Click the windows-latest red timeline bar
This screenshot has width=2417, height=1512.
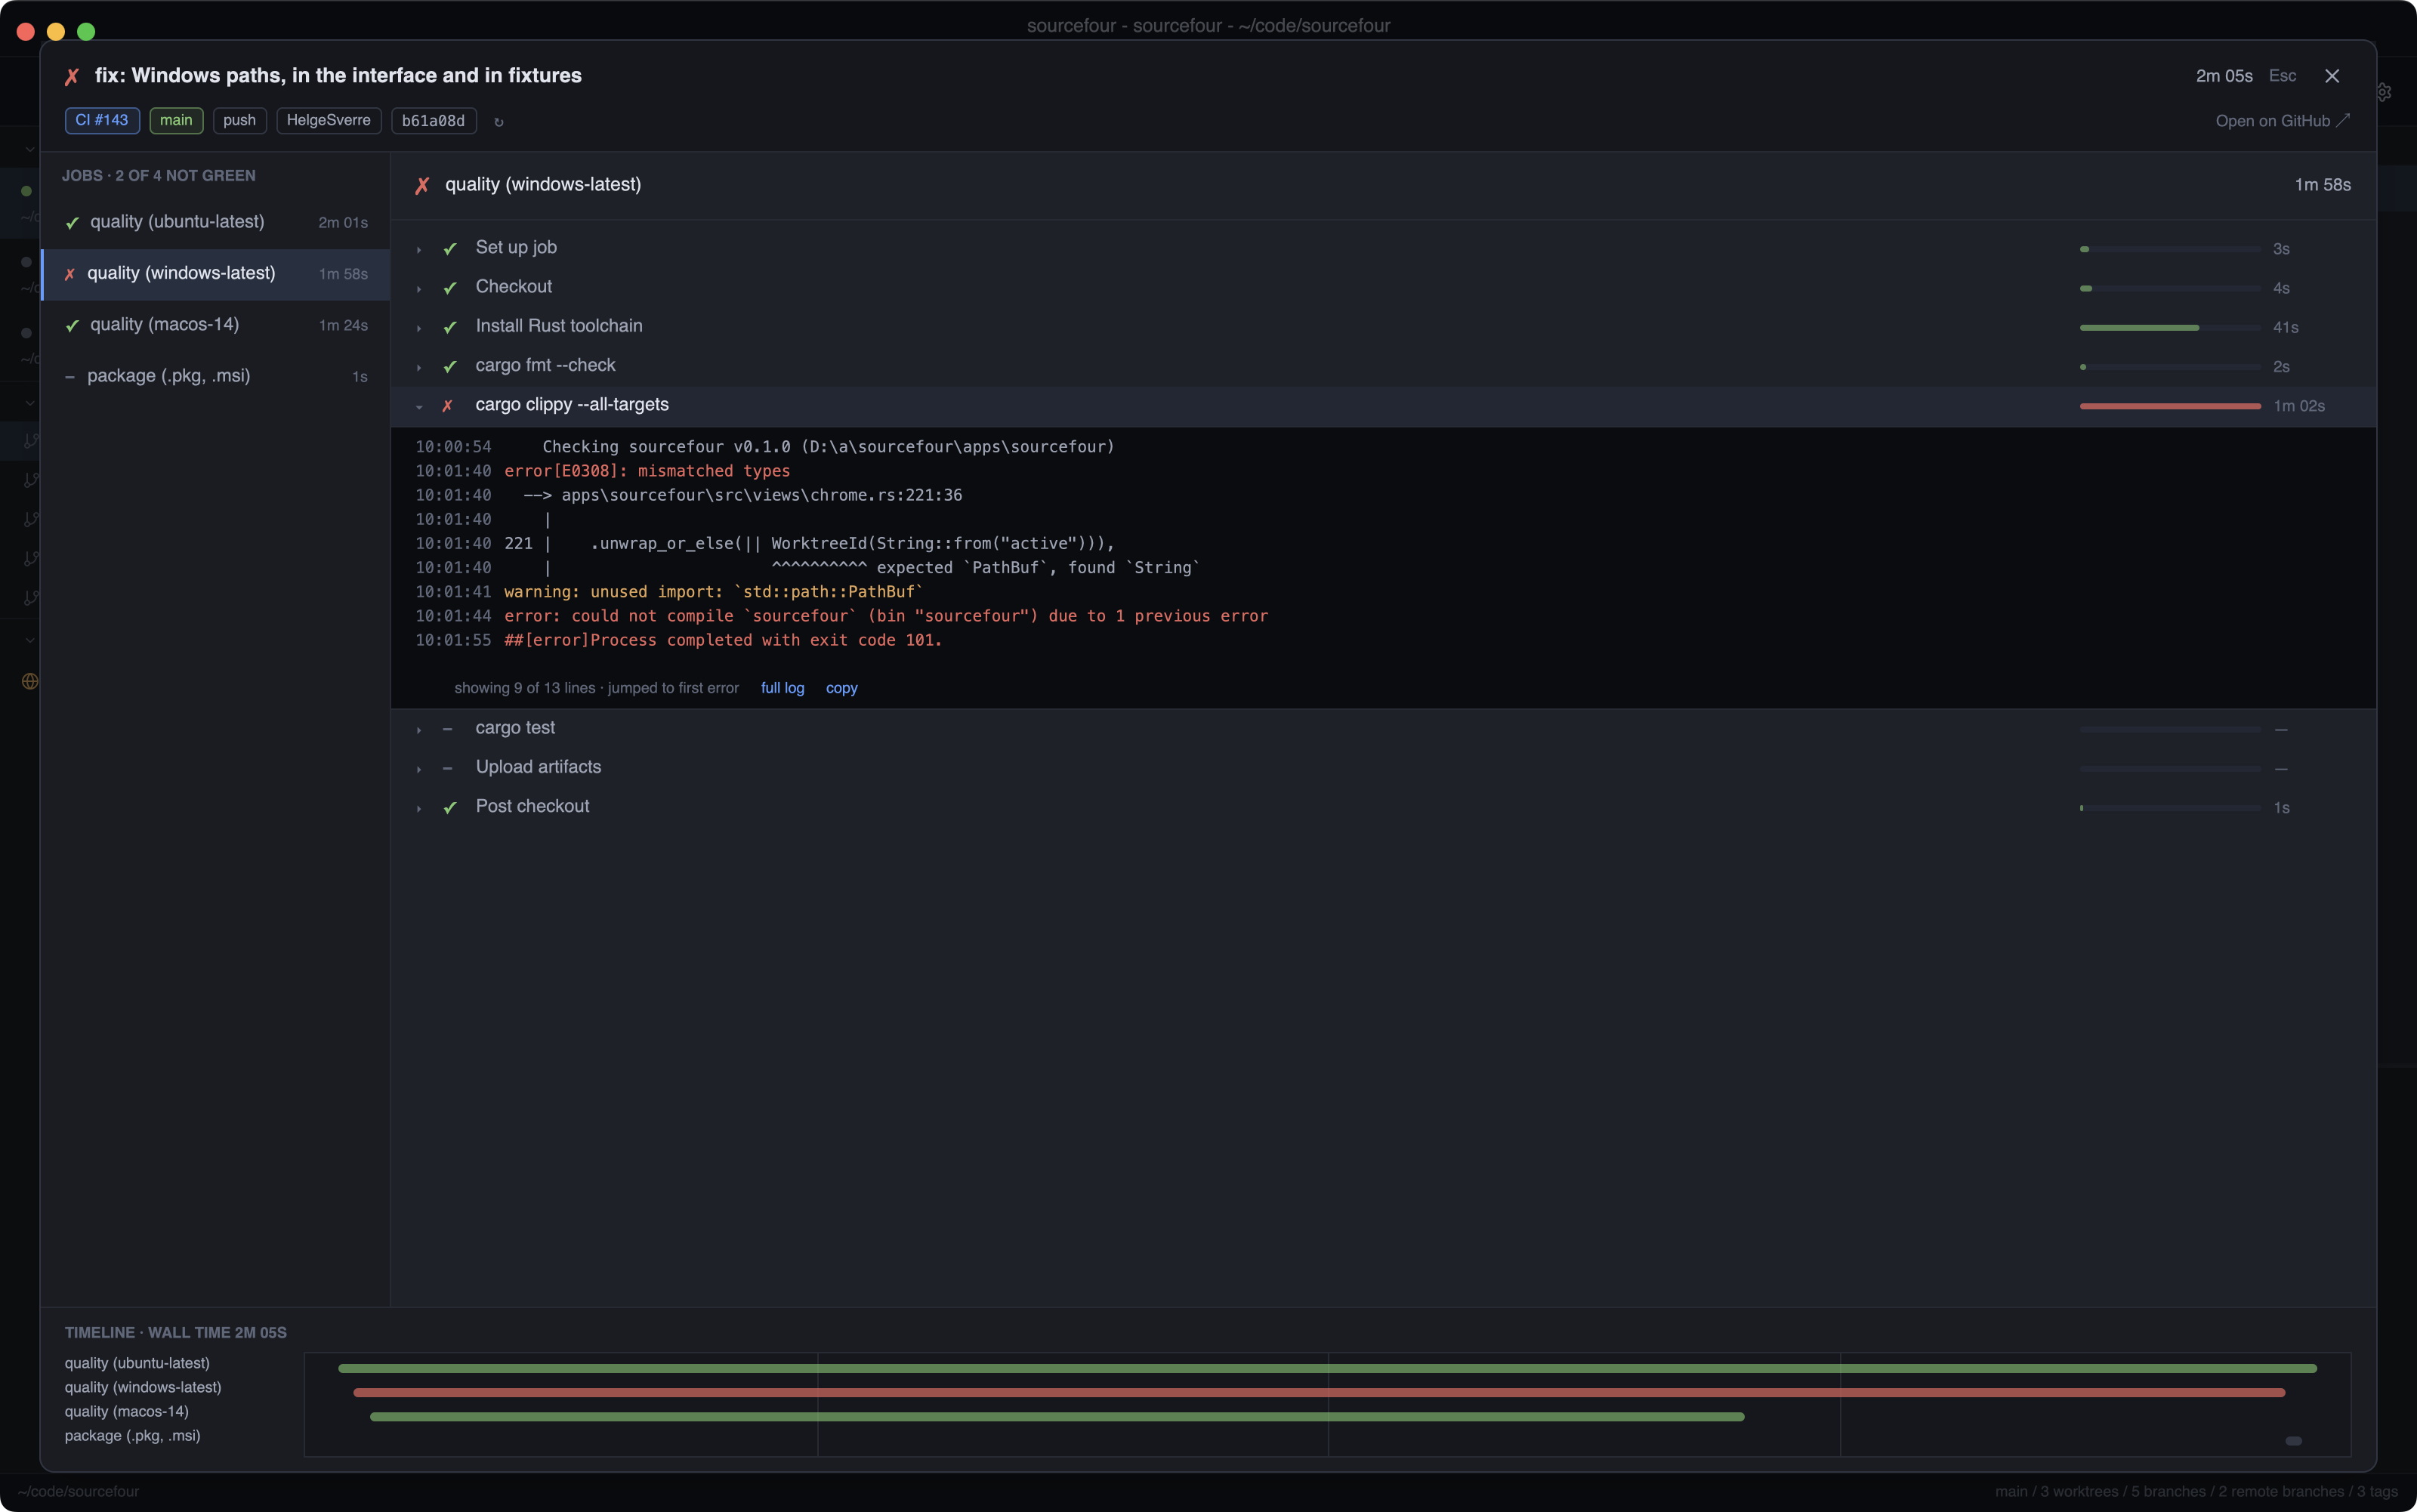[x=1319, y=1392]
